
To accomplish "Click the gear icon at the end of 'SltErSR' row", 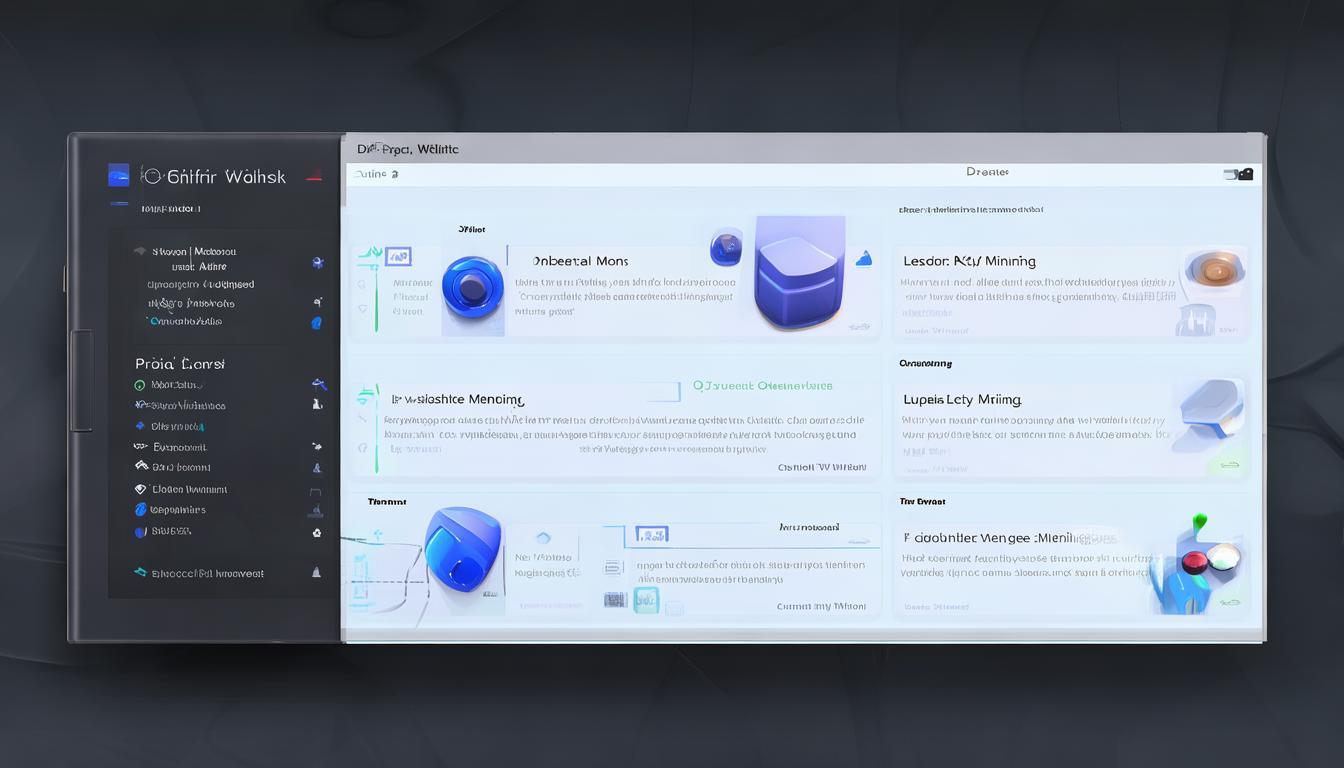I will click(317, 533).
